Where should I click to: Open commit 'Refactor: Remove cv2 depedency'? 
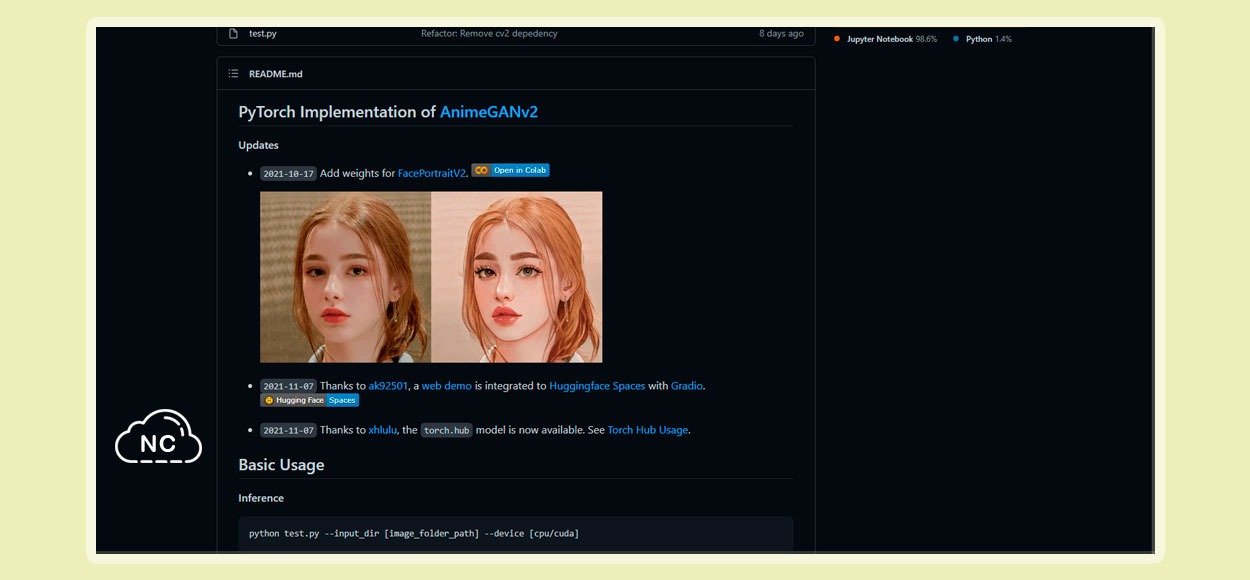pos(489,33)
